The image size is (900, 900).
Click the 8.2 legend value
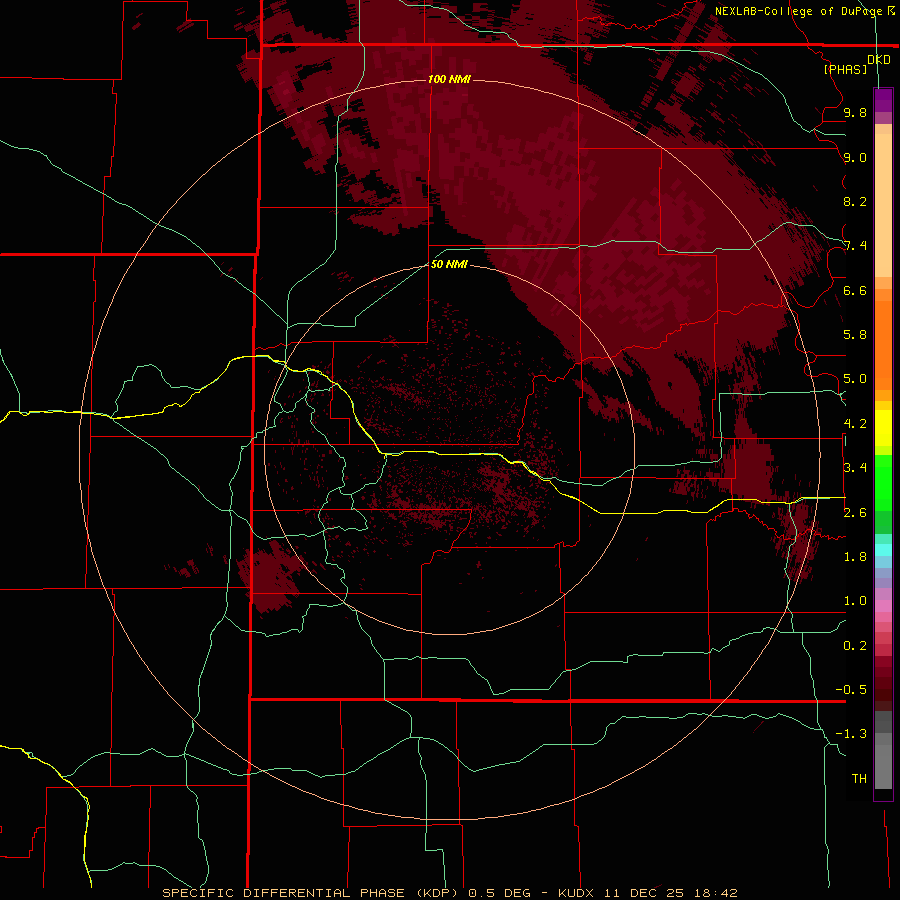[x=855, y=202]
